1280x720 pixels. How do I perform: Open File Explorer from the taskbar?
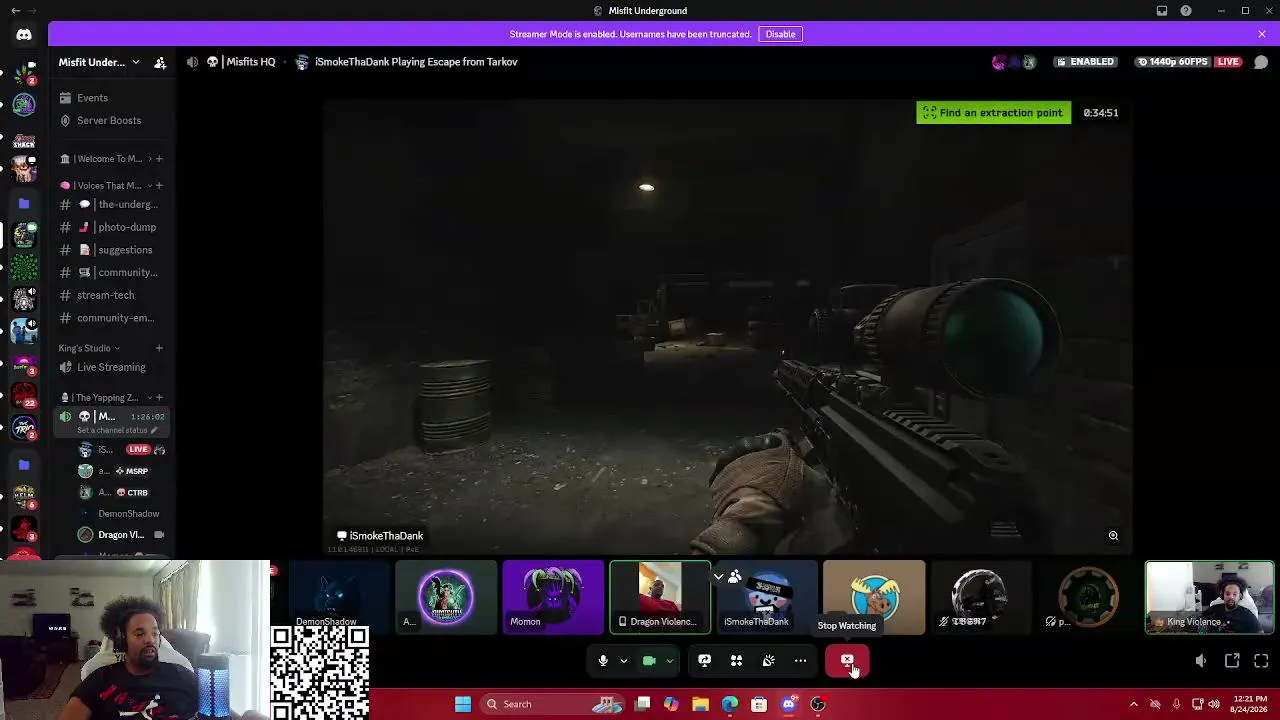coord(701,704)
